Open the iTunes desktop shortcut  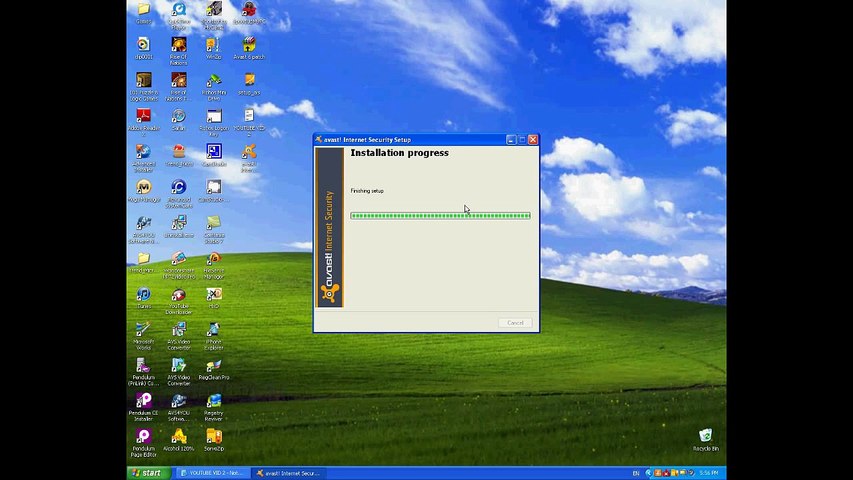144,297
